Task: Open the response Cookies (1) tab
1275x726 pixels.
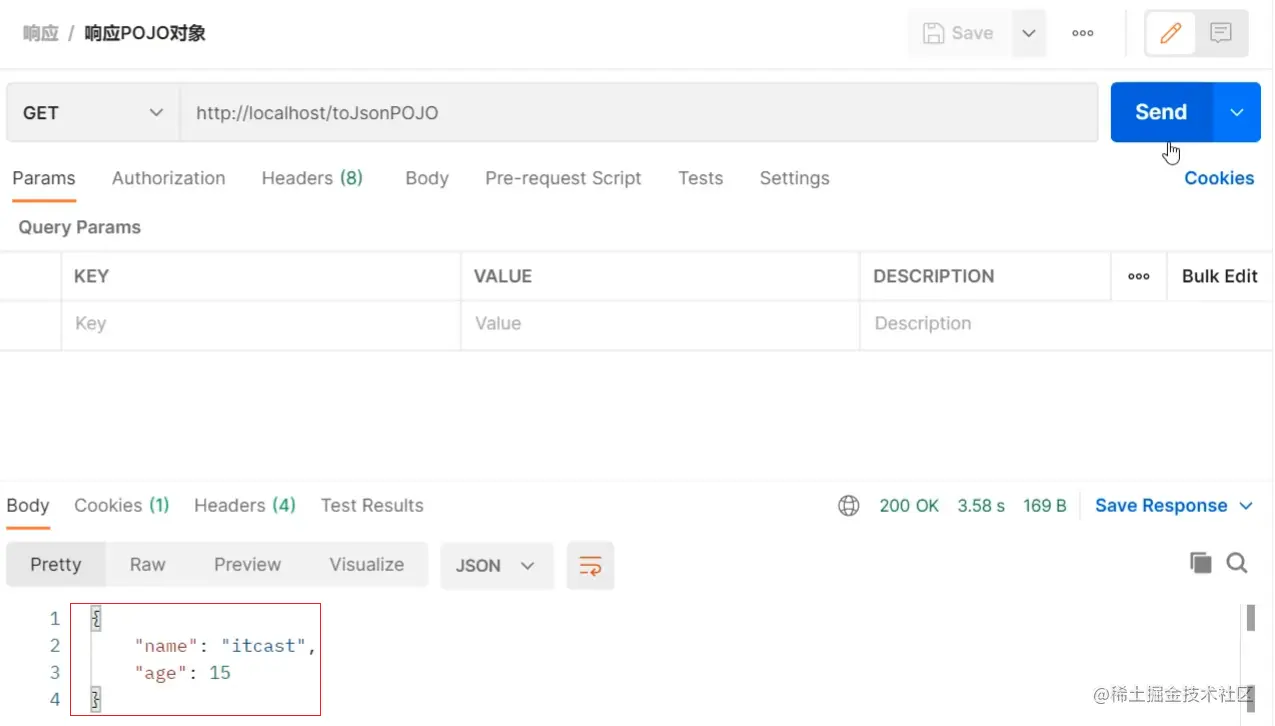Action: tap(122, 505)
